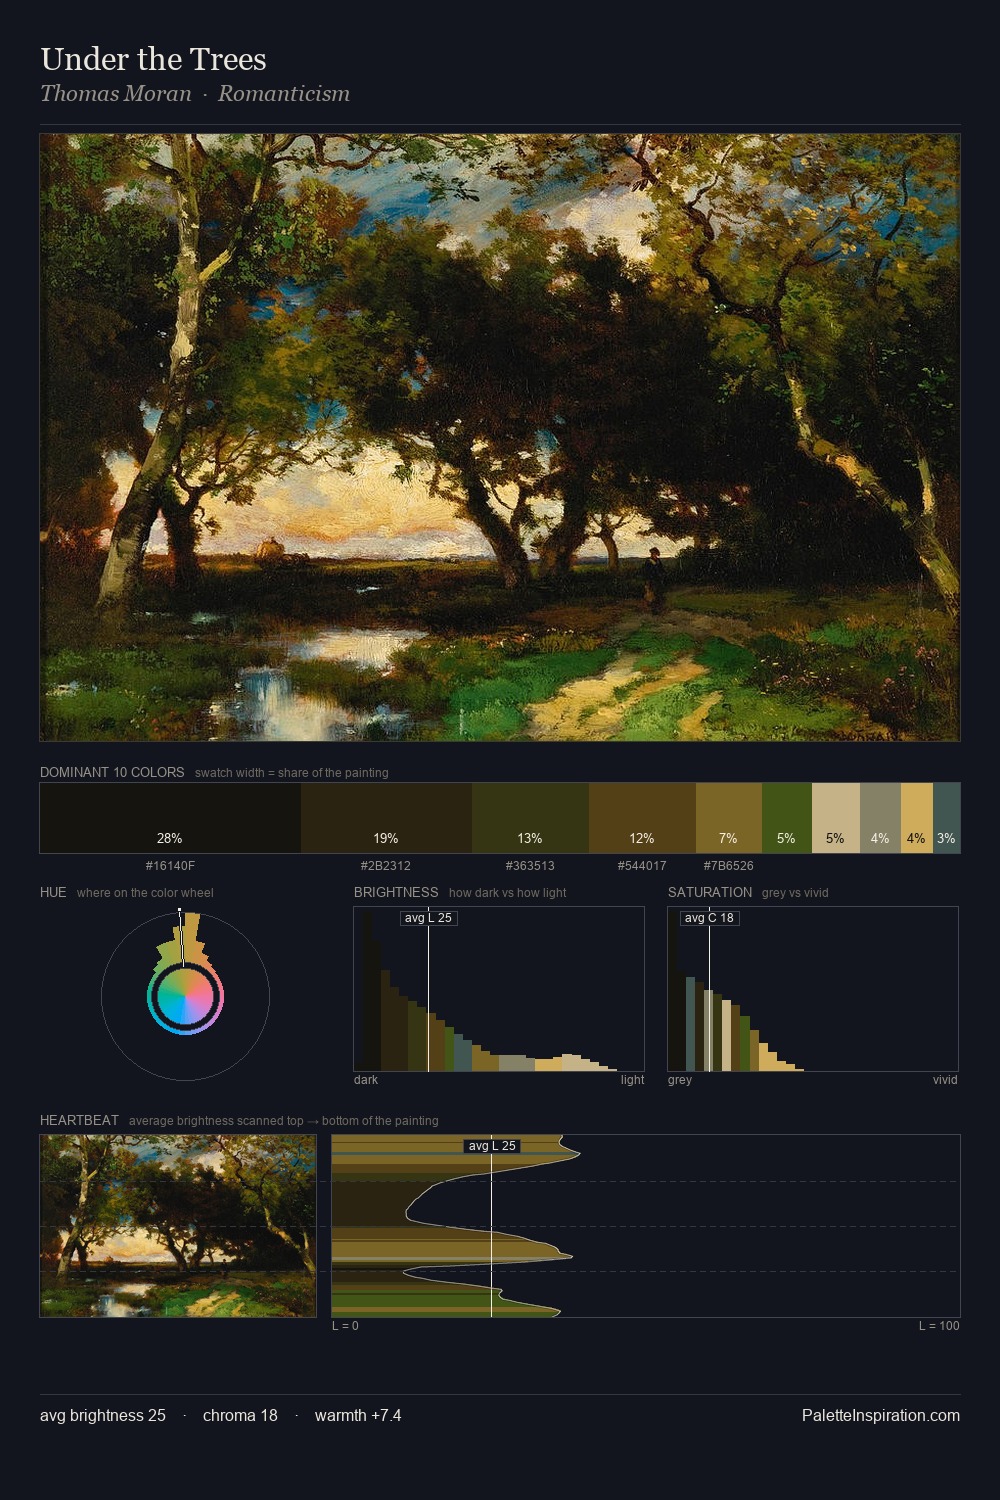Screen dimensions: 1000x1500
Task: Click the 'BRIGHTNESS' section heading
Action: (x=396, y=892)
